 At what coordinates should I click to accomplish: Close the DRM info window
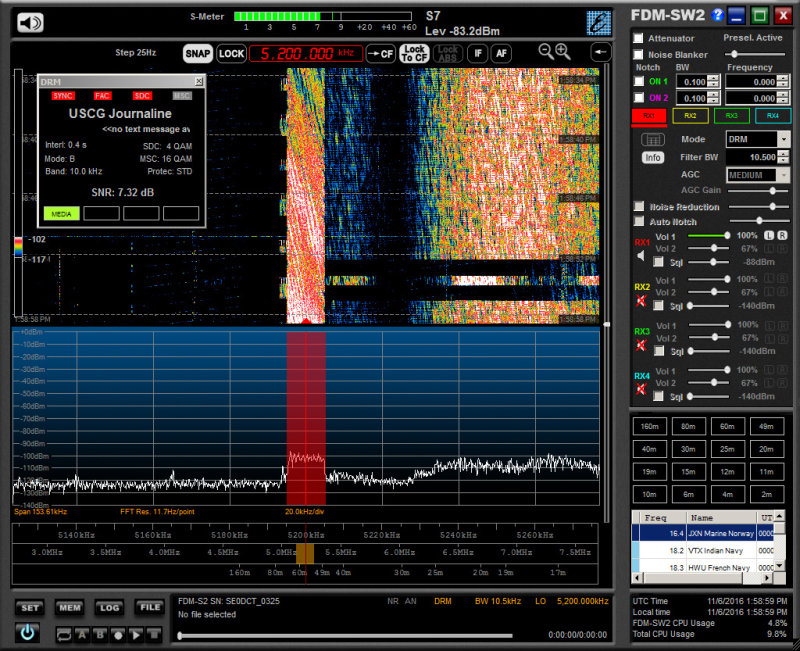click(x=198, y=81)
